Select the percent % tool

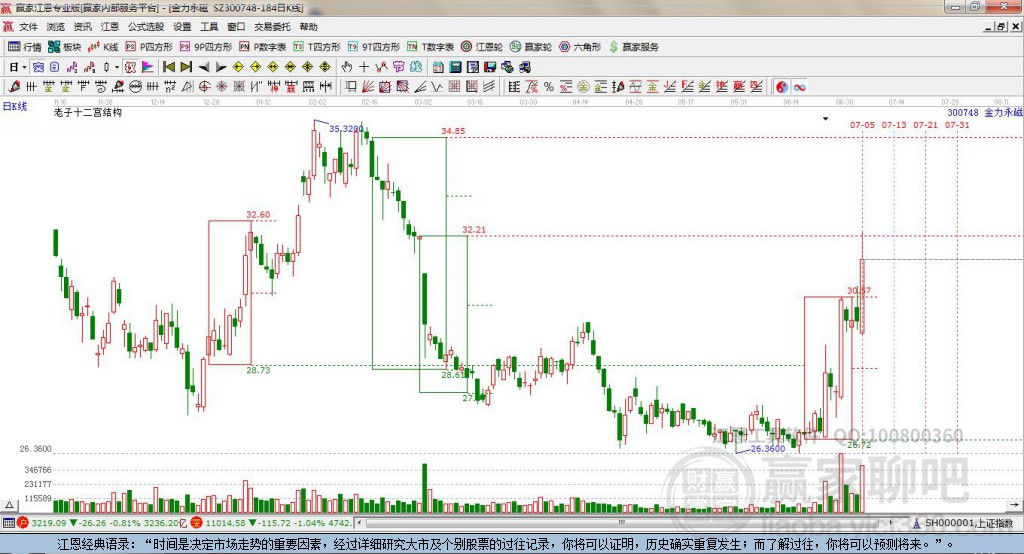click(549, 87)
